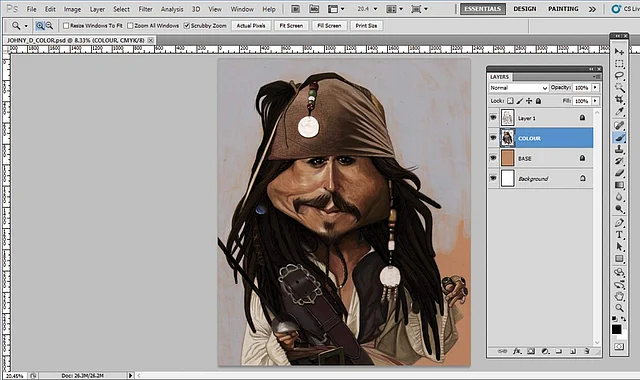
Task: Launch Adobe Bridge
Action: pyautogui.click(x=296, y=9)
